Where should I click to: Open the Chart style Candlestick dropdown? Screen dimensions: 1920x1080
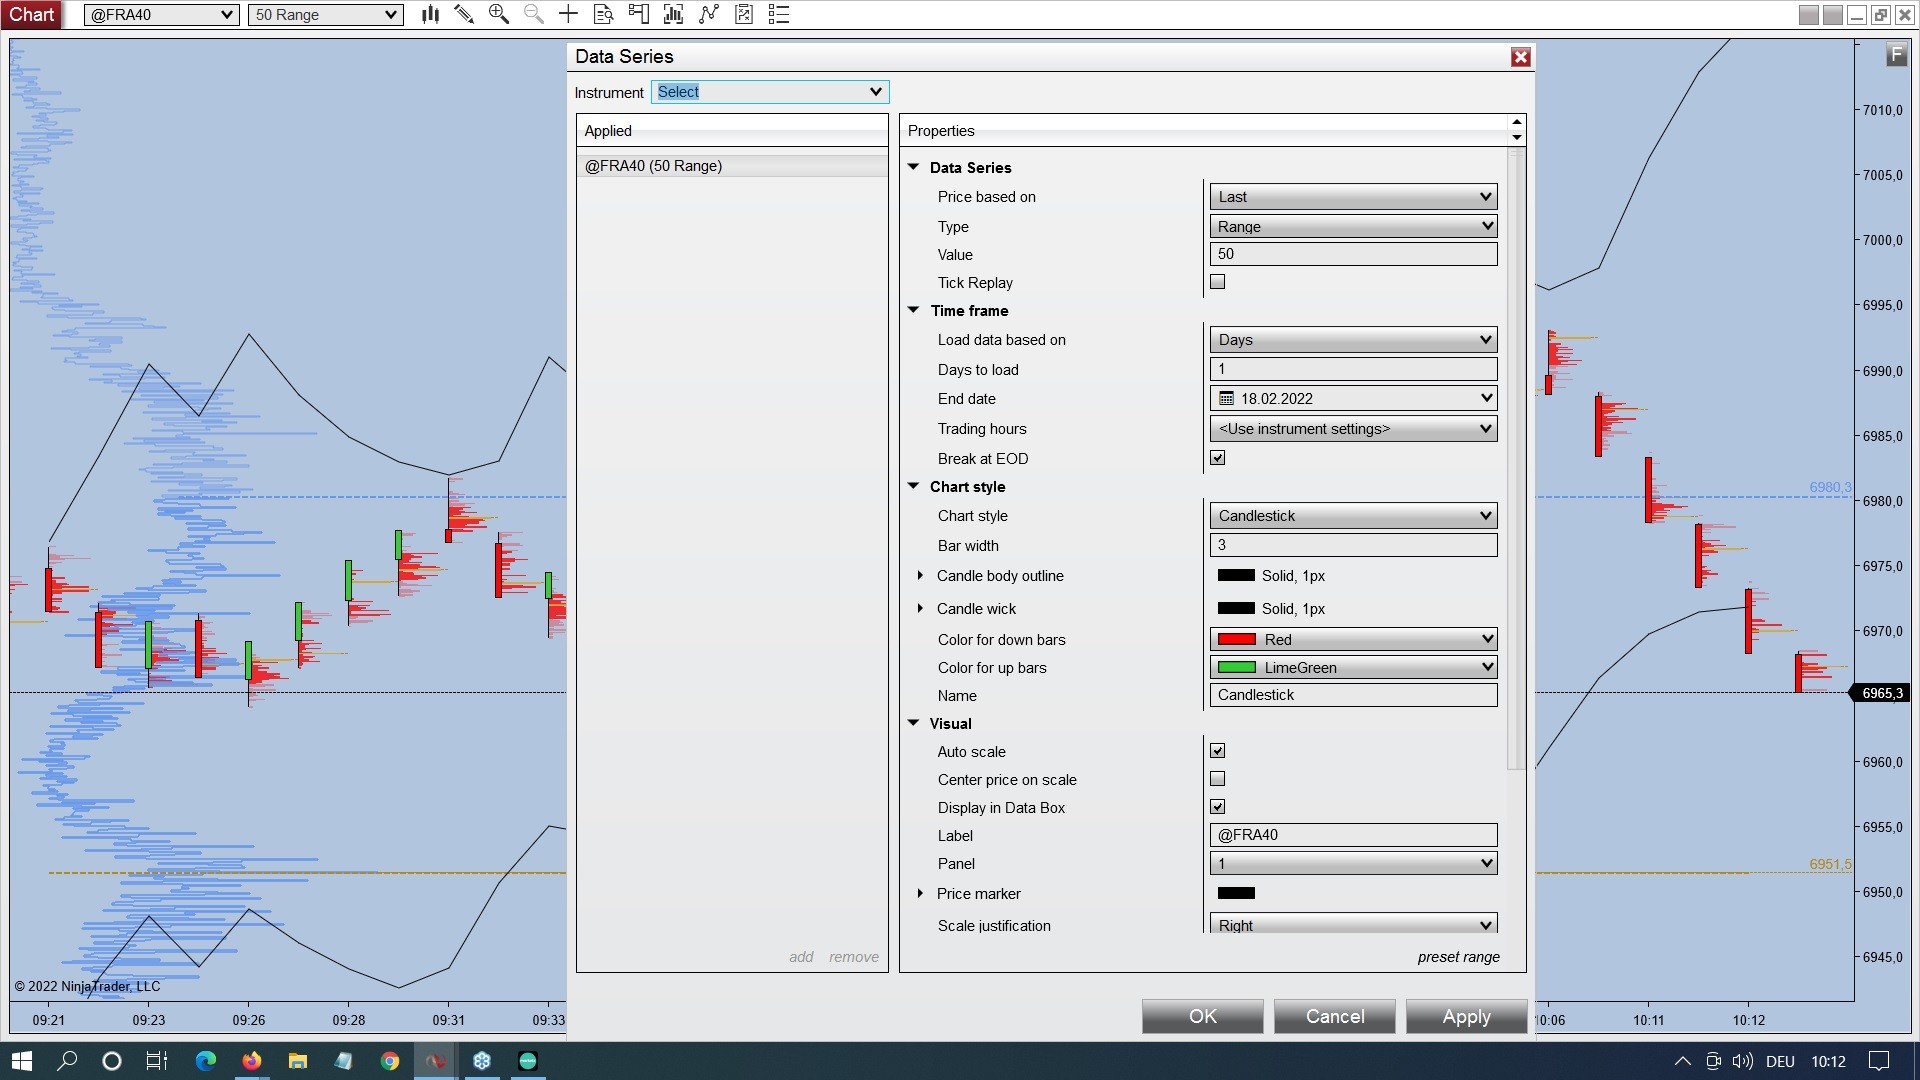coord(1353,516)
